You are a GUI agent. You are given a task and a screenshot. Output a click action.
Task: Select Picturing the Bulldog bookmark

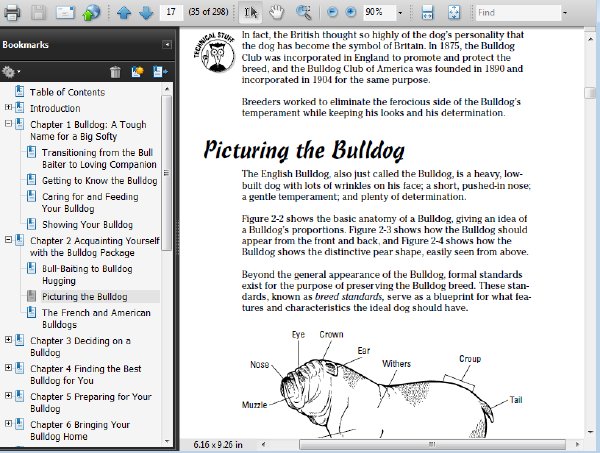[85, 297]
